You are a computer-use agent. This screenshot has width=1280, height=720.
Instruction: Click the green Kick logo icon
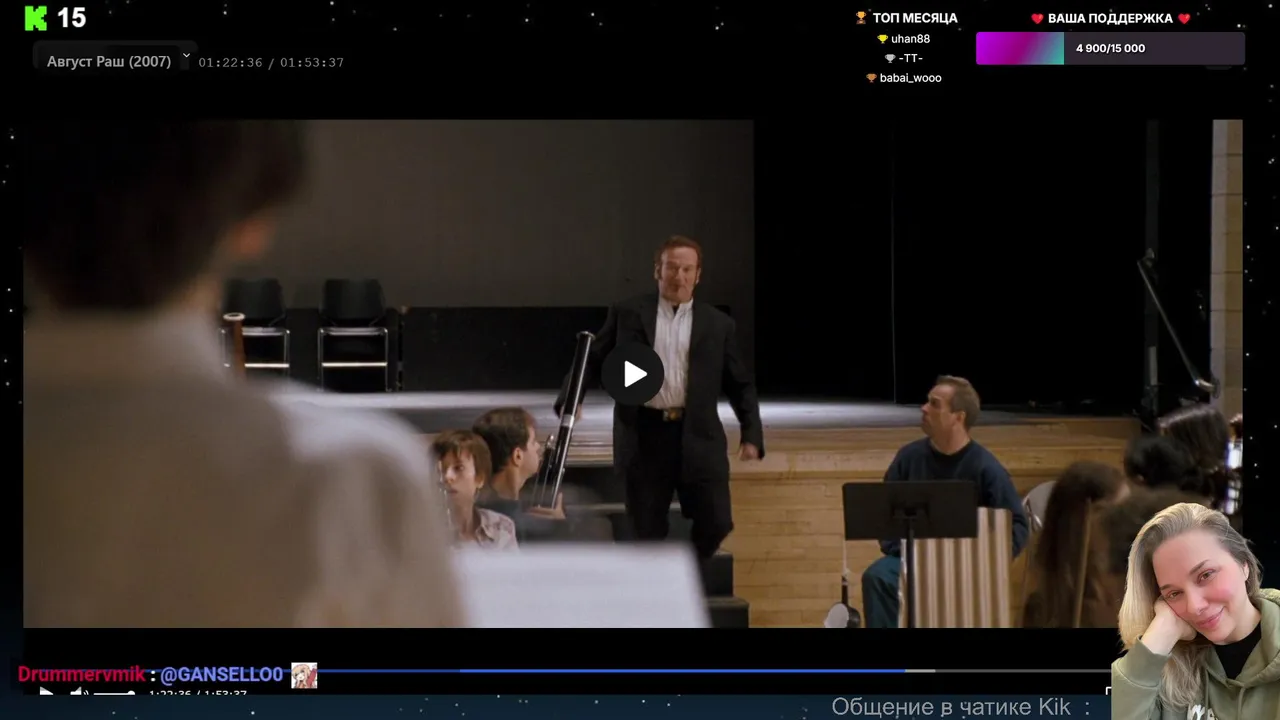36,18
